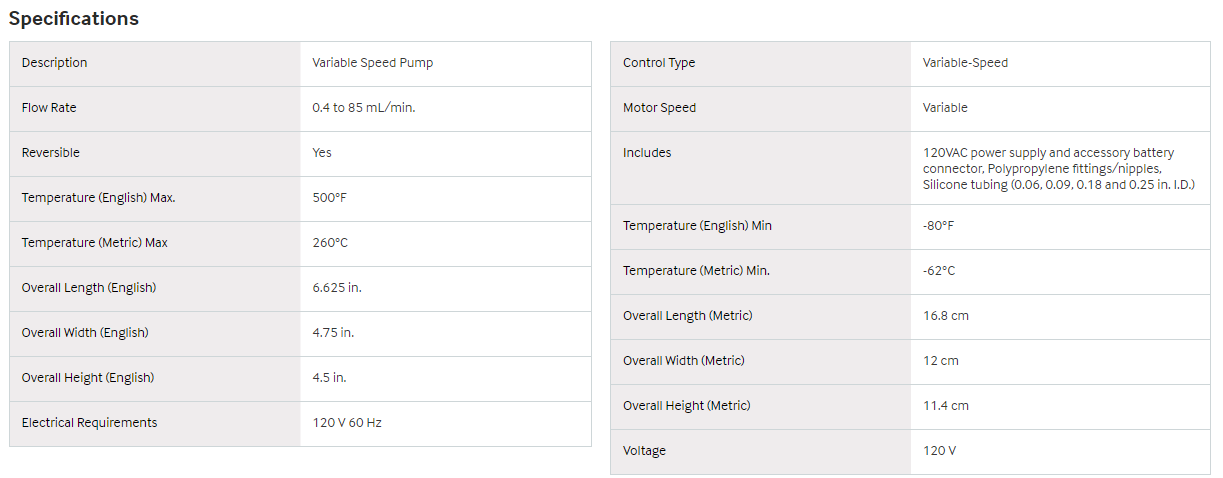Select the Reversible row label

51,153
